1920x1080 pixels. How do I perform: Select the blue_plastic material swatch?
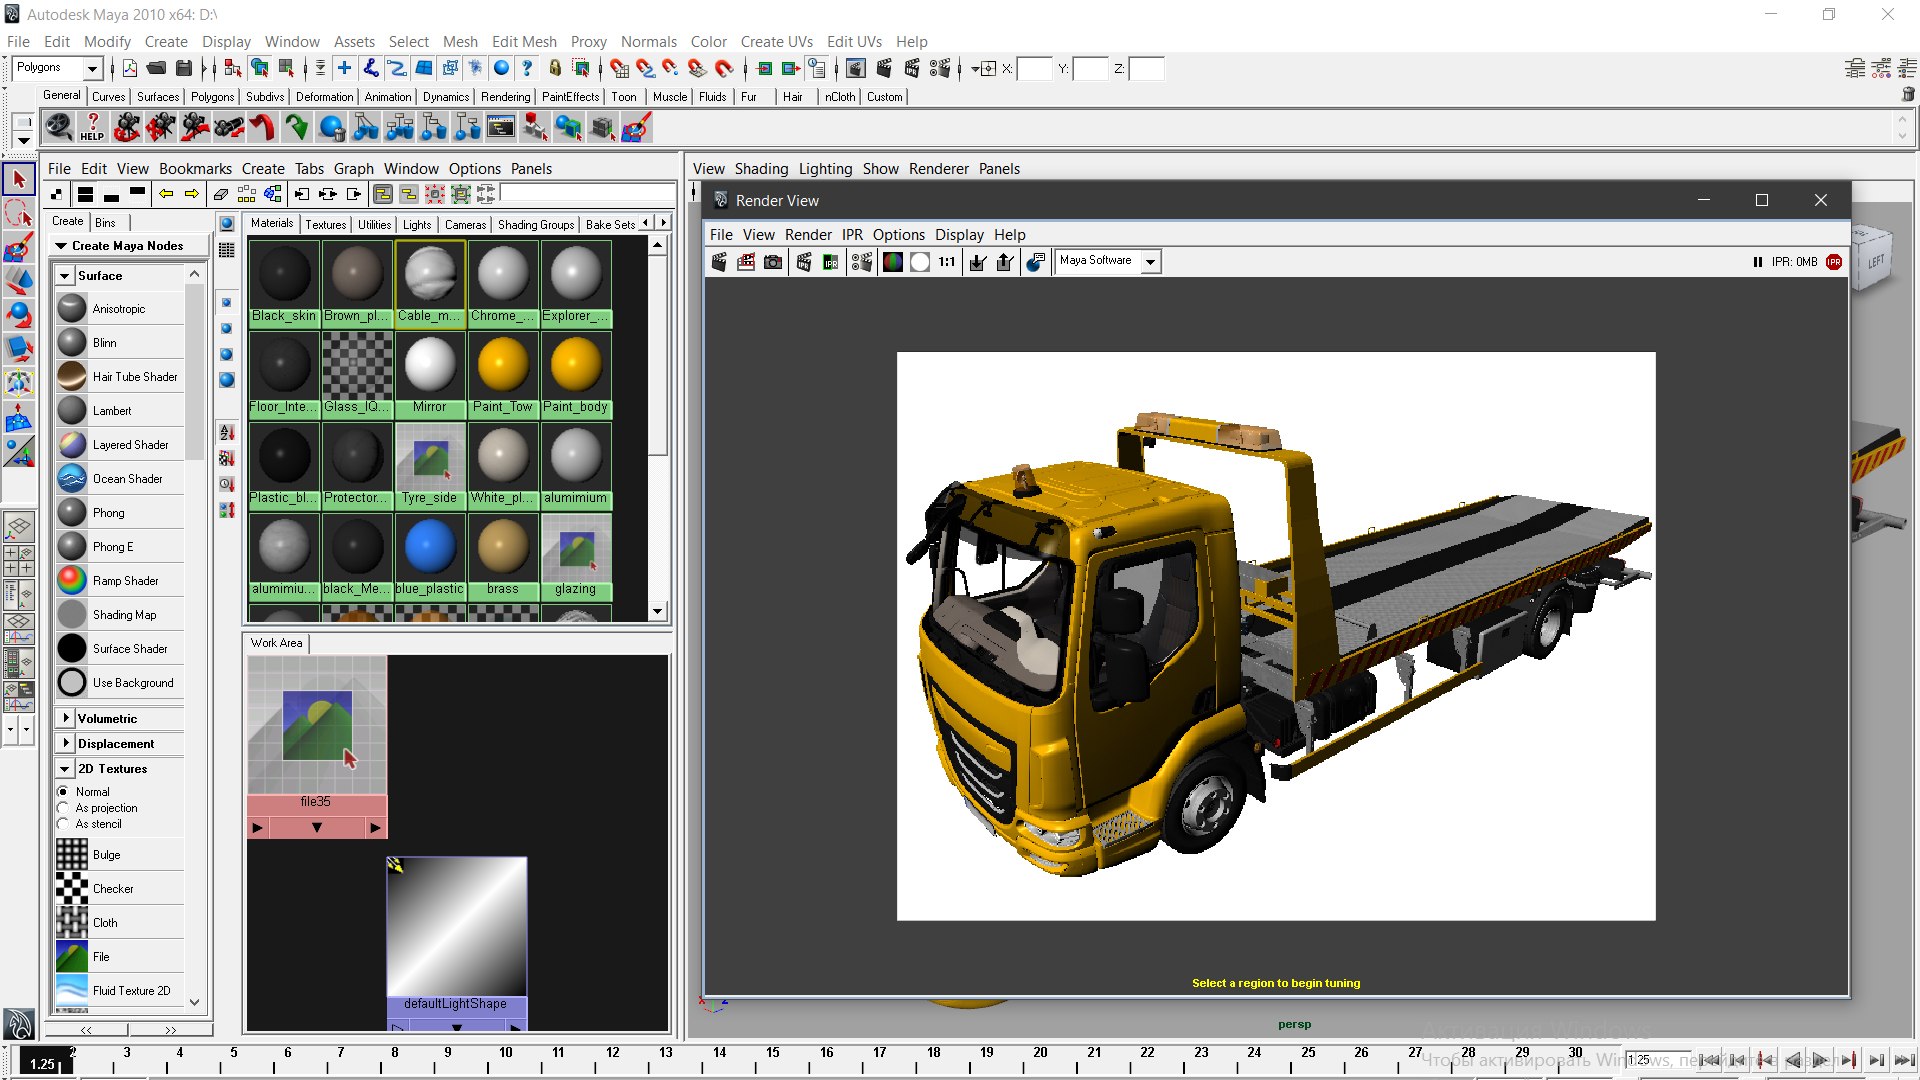pos(430,556)
